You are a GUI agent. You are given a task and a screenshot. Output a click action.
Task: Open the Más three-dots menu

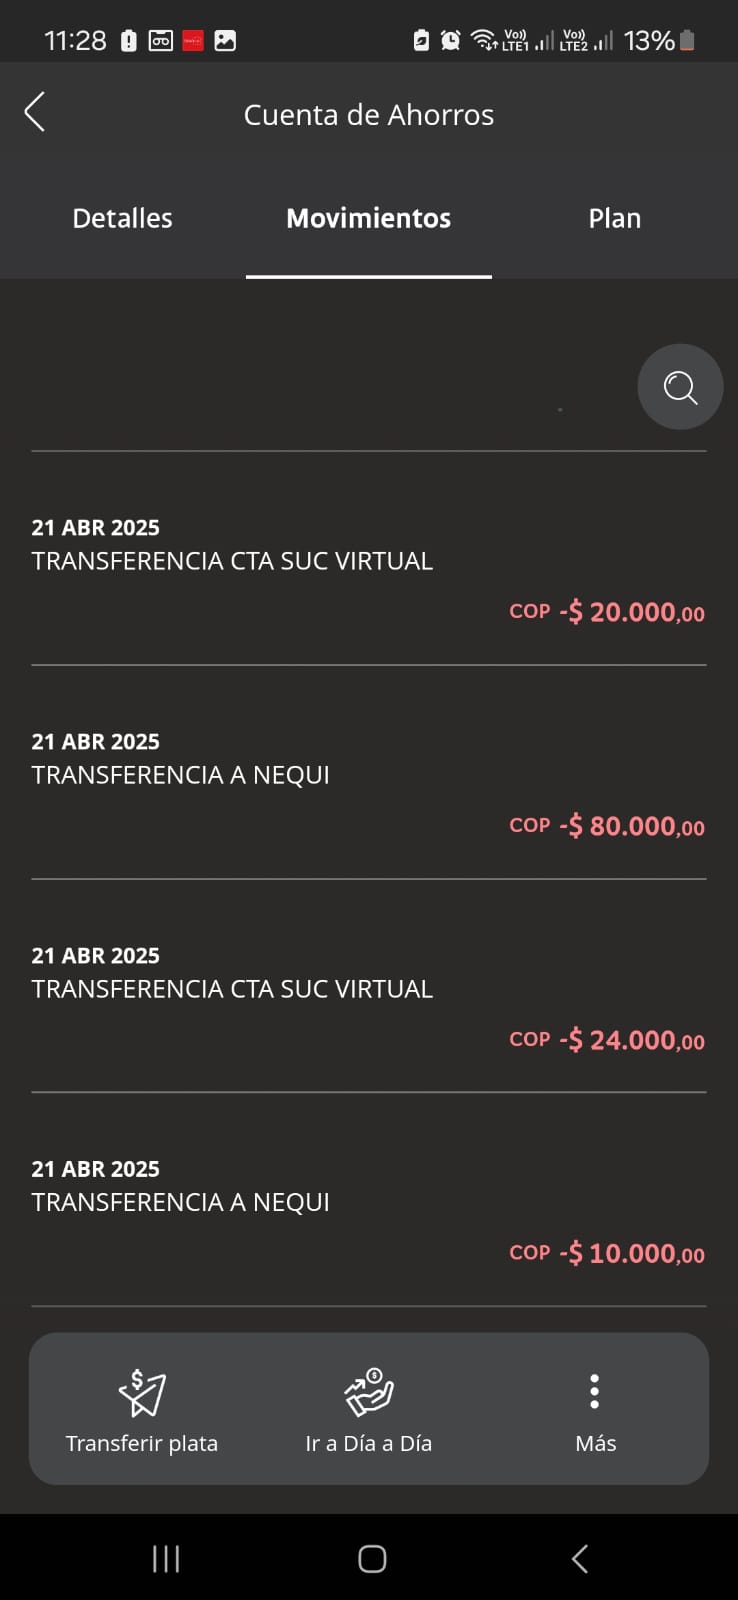(x=595, y=1391)
